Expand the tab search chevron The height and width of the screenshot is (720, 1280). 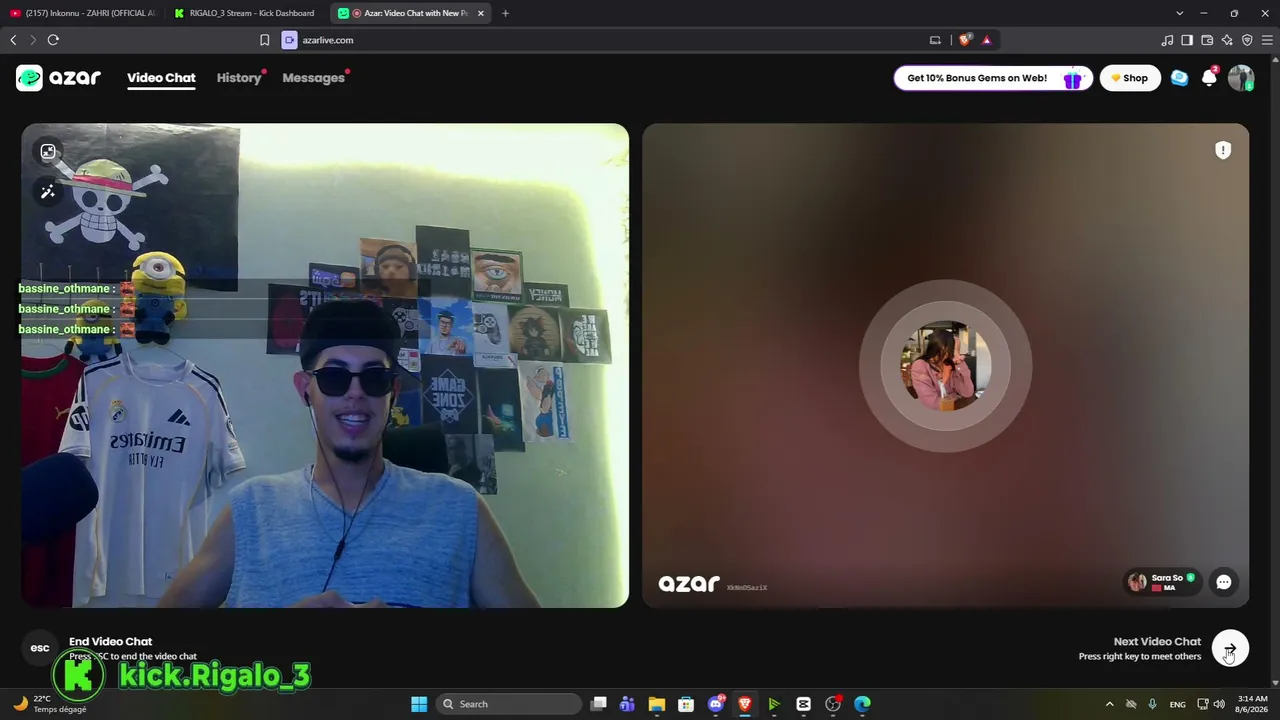(x=1179, y=13)
